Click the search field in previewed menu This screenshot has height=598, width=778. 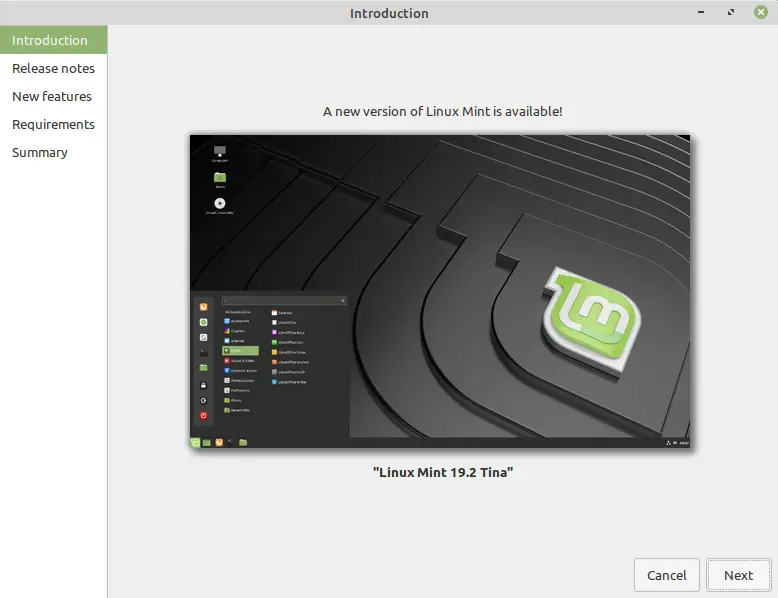coord(284,301)
